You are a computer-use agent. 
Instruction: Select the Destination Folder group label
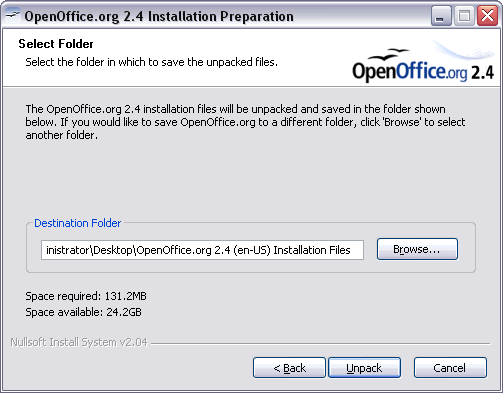[78, 223]
